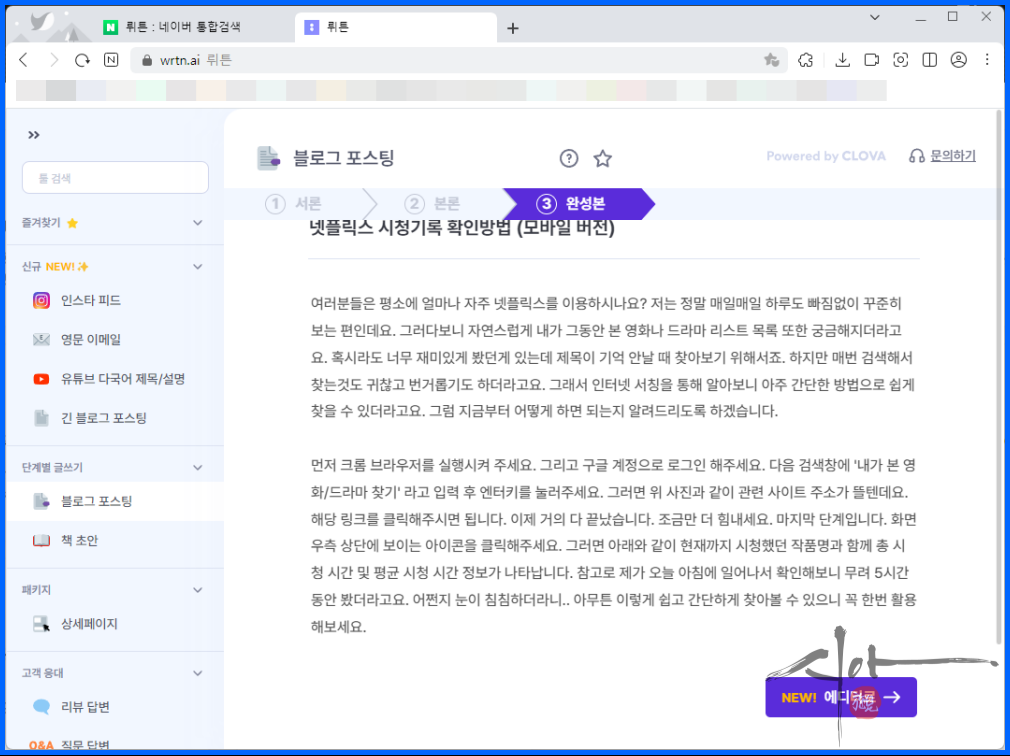This screenshot has width=1010, height=756.
Task: Collapse the 패키지 section chevron
Action: point(198,590)
